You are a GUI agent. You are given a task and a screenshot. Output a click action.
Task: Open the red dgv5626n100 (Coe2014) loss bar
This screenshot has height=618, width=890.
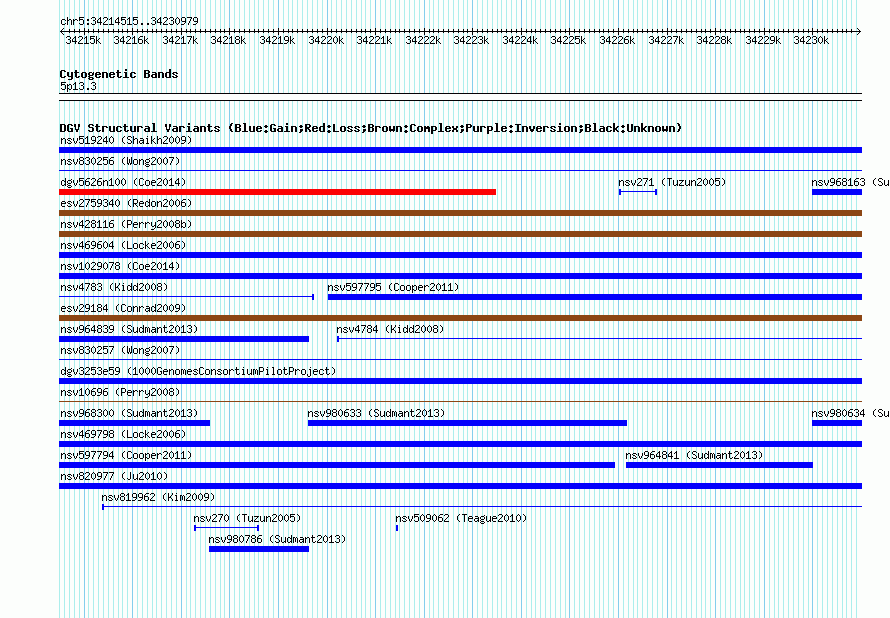[x=278, y=192]
